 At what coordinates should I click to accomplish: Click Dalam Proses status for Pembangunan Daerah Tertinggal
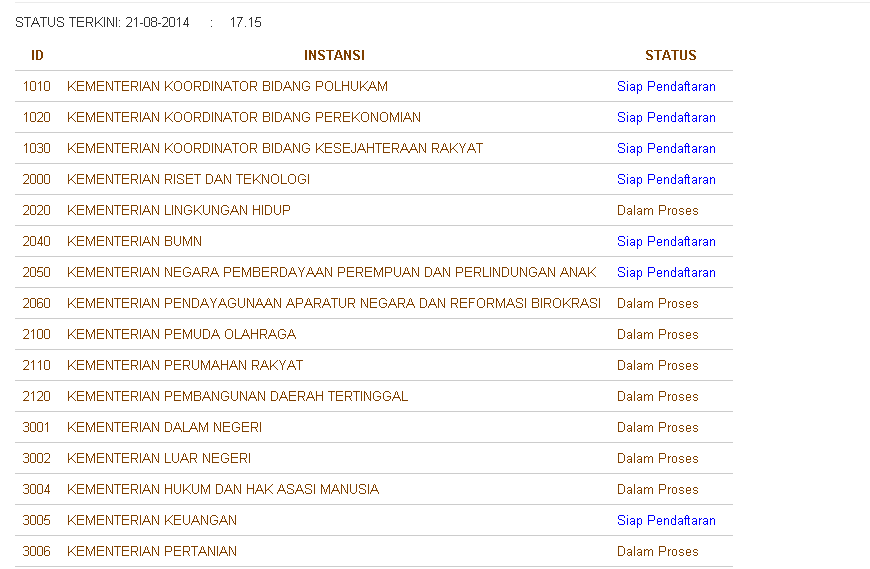[657, 397]
